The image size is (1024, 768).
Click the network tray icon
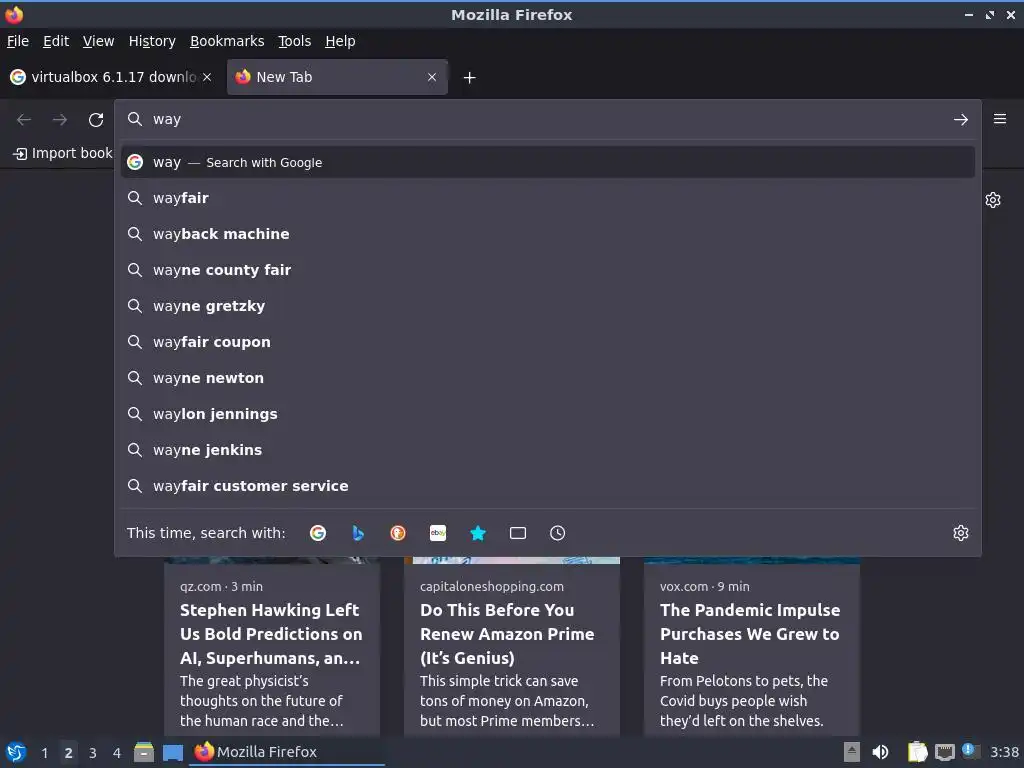point(945,752)
